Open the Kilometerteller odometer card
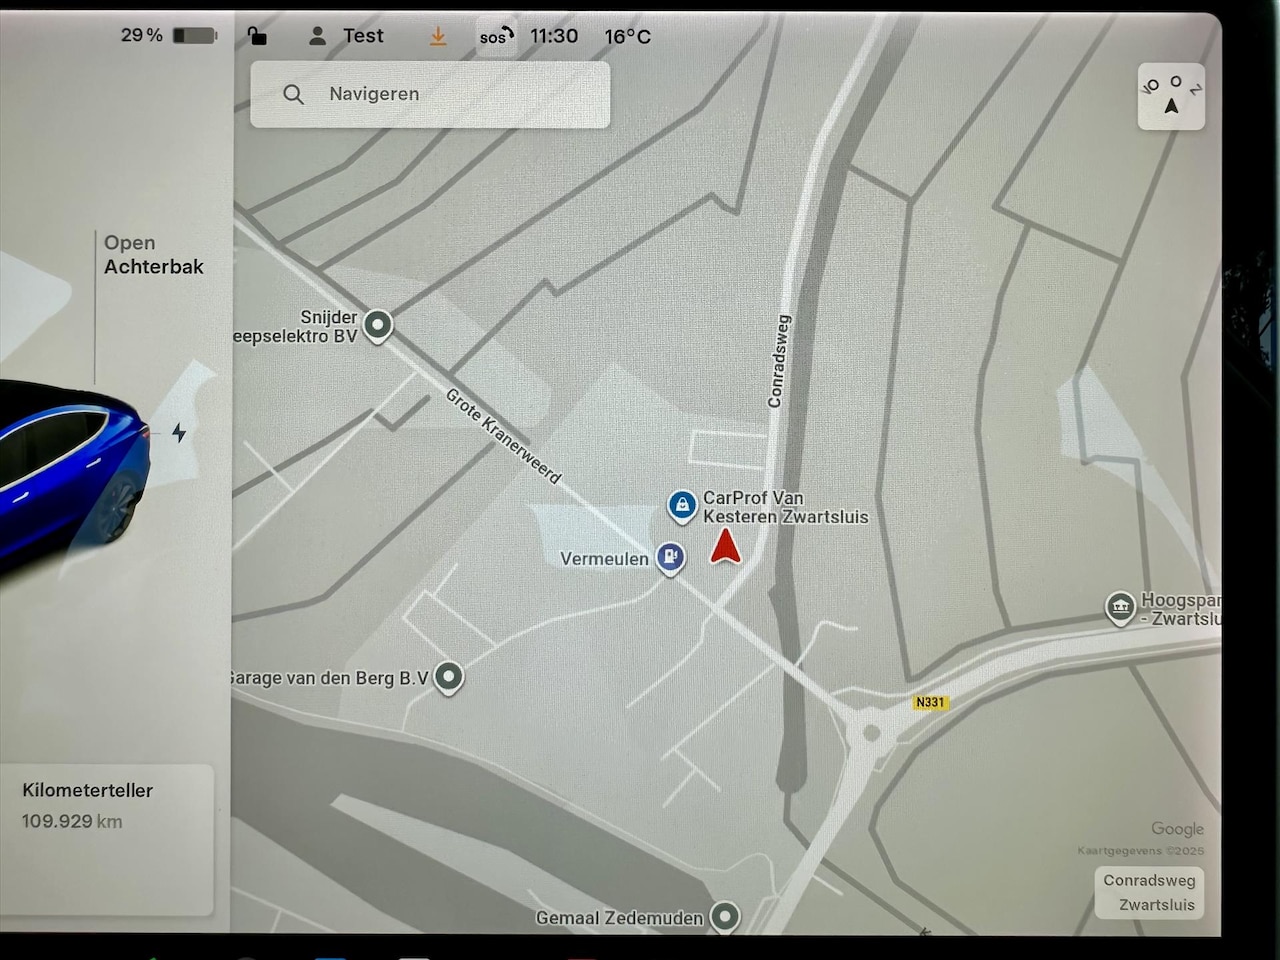This screenshot has width=1280, height=960. click(x=107, y=838)
